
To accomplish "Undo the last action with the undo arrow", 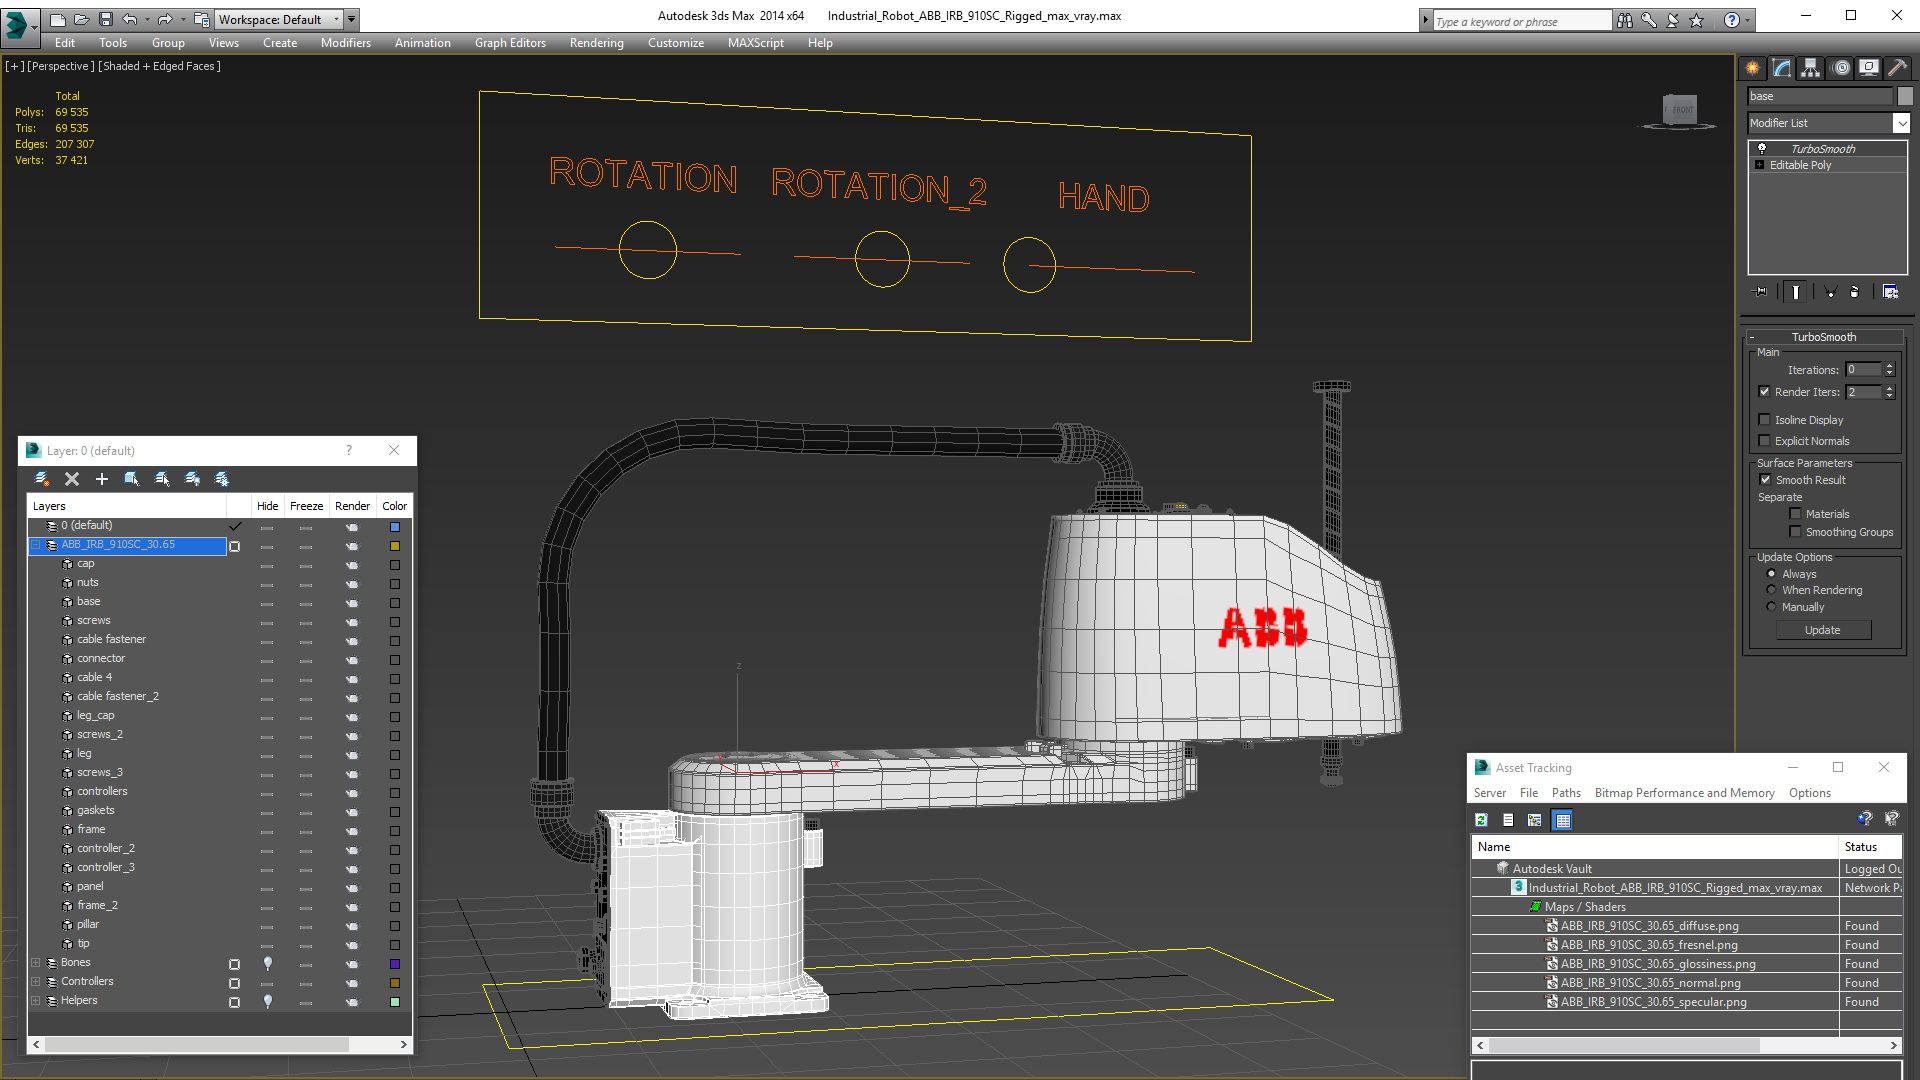I will click(x=130, y=19).
